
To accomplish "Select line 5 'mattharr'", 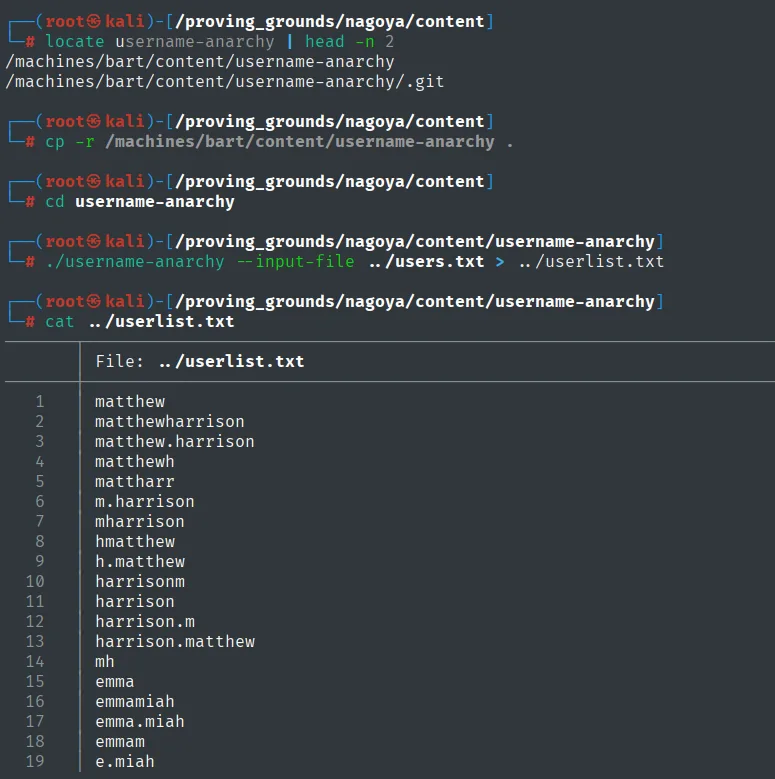I will 135,481.
